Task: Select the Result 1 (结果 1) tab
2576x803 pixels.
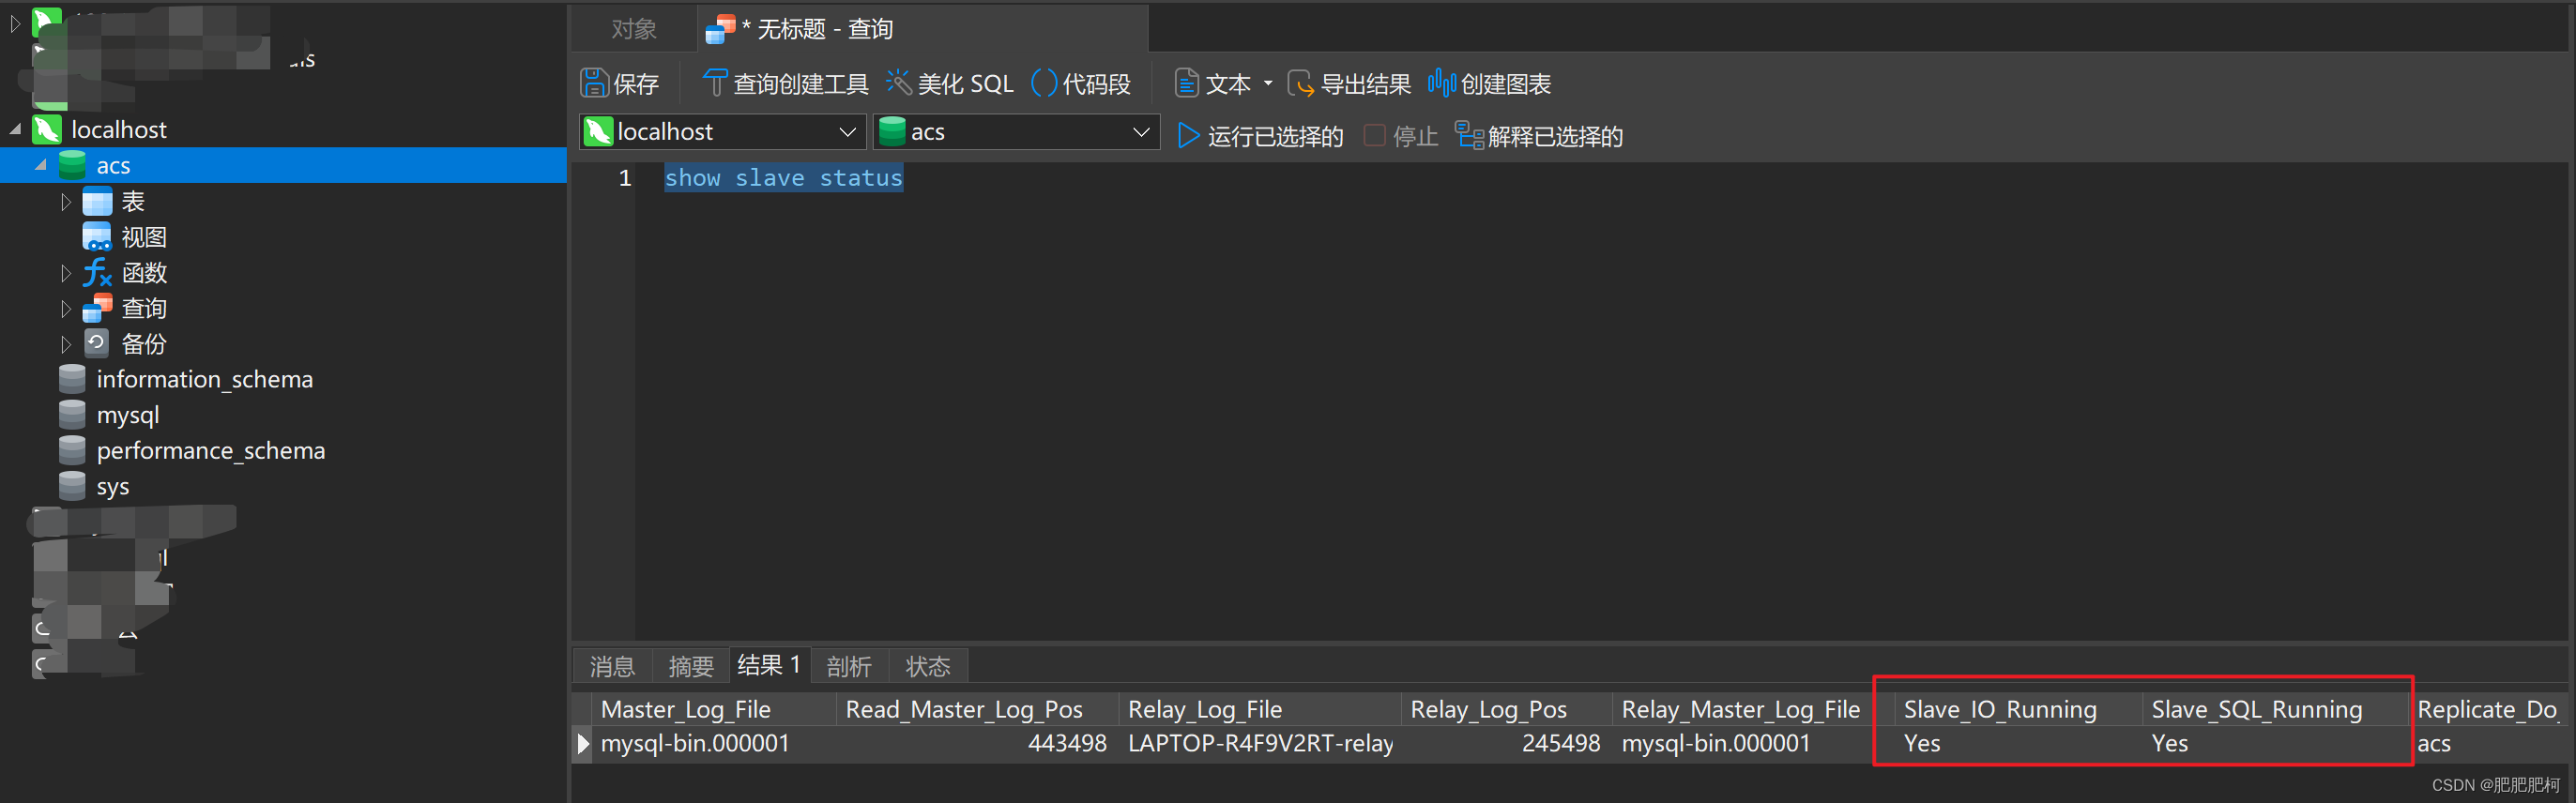Action: pyautogui.click(x=769, y=665)
